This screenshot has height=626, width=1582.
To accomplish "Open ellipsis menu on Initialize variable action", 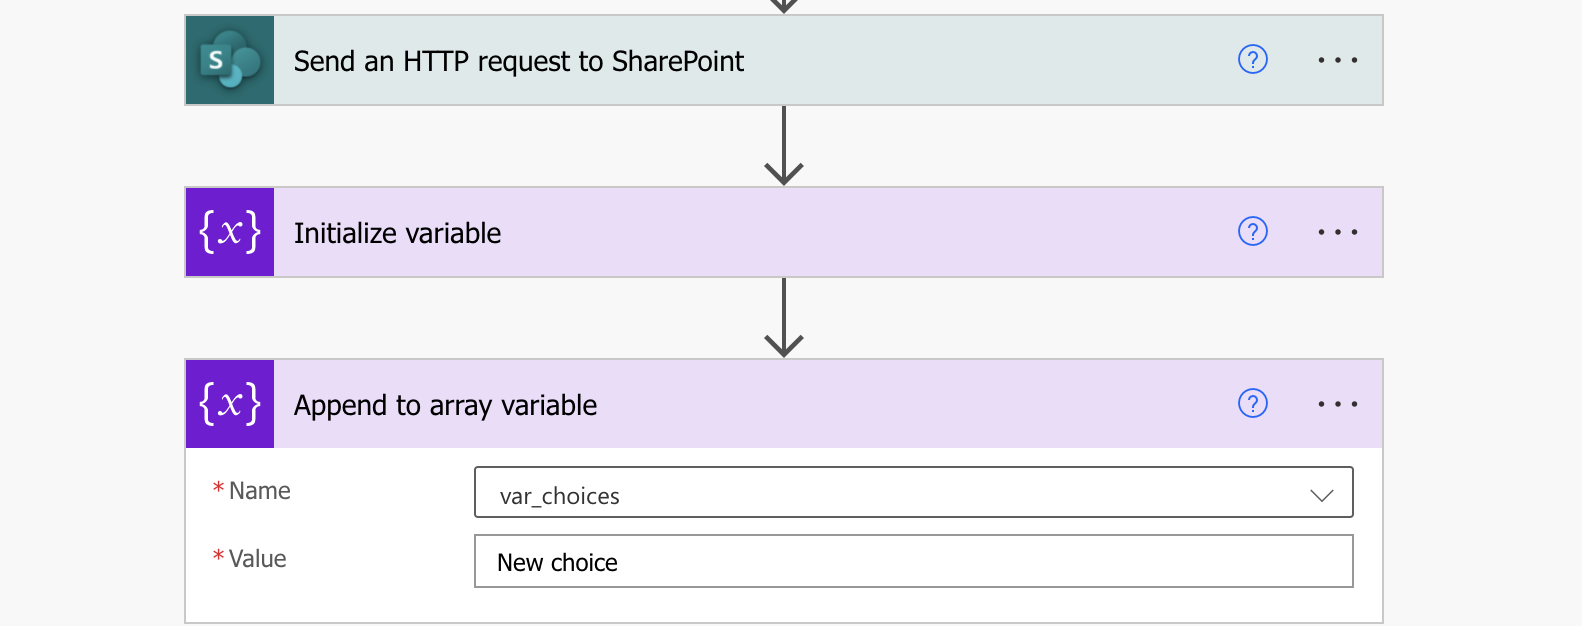I will tap(1338, 232).
